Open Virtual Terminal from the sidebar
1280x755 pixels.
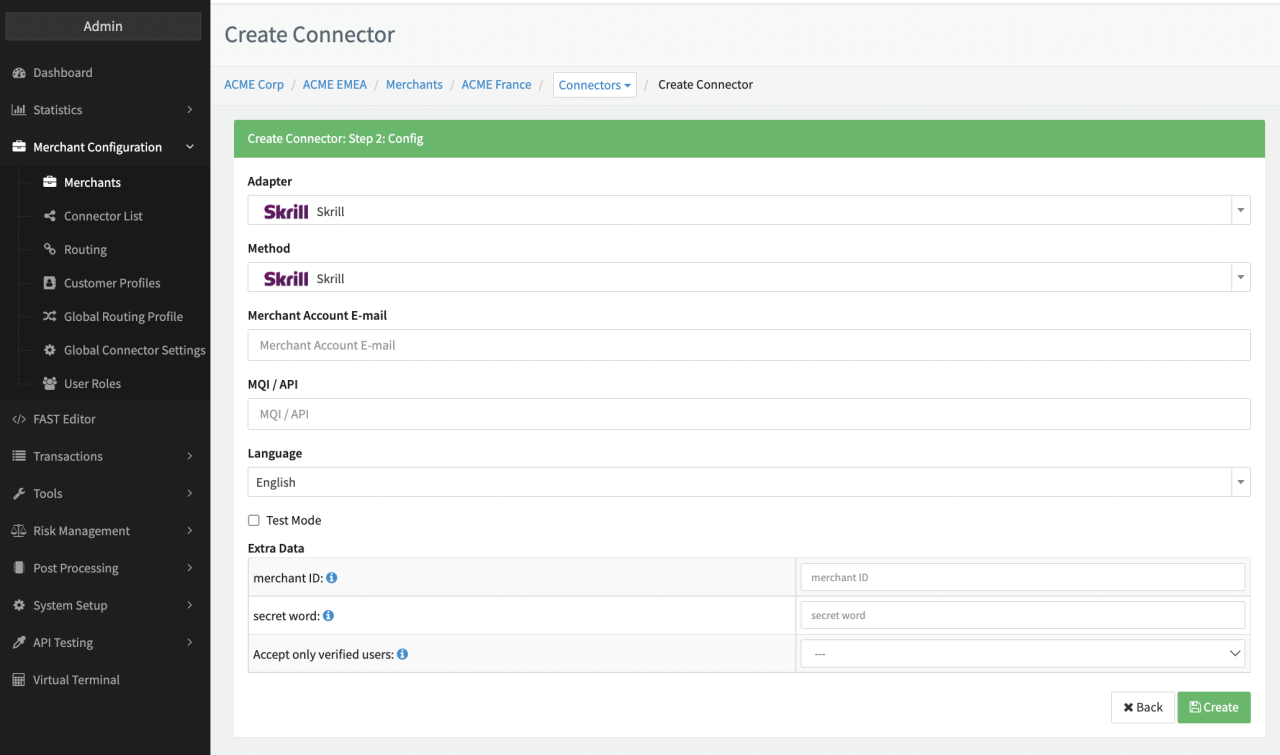[76, 680]
